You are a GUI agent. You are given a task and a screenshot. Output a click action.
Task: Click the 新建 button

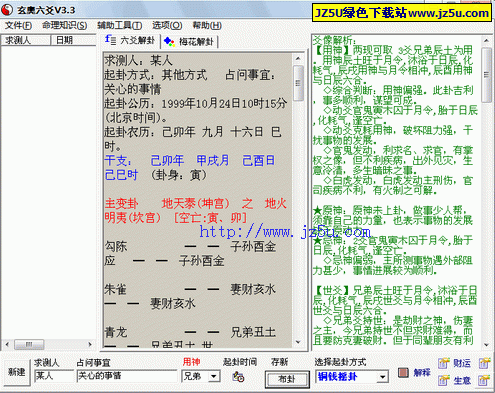click(17, 372)
